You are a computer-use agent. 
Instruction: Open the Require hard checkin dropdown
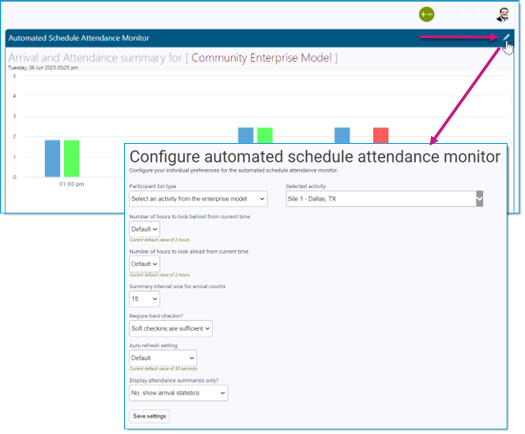click(x=171, y=329)
